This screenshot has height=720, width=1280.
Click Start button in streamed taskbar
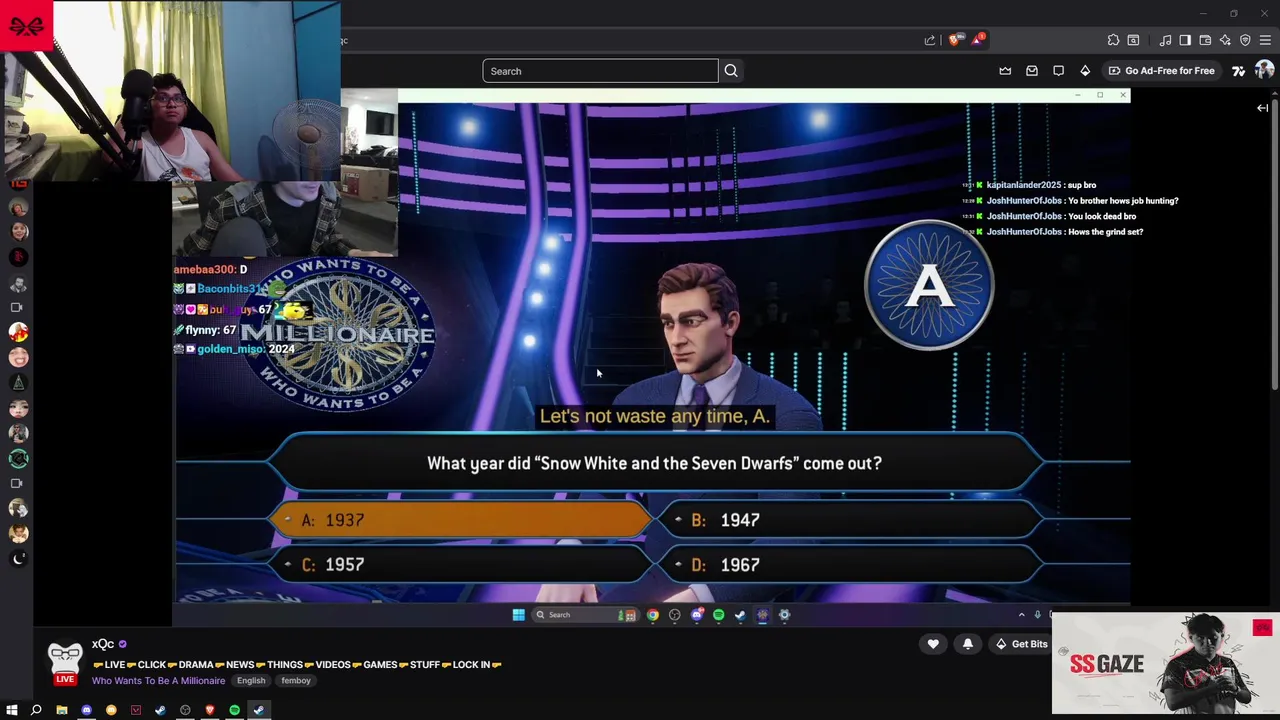pyautogui.click(x=518, y=615)
